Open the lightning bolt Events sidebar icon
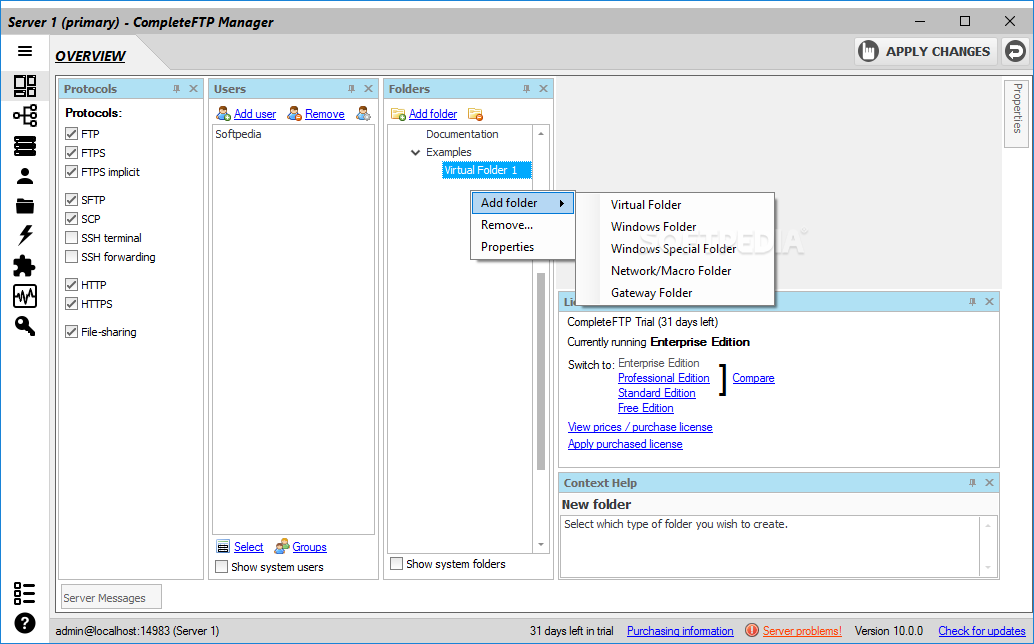1034x644 pixels. (25, 235)
